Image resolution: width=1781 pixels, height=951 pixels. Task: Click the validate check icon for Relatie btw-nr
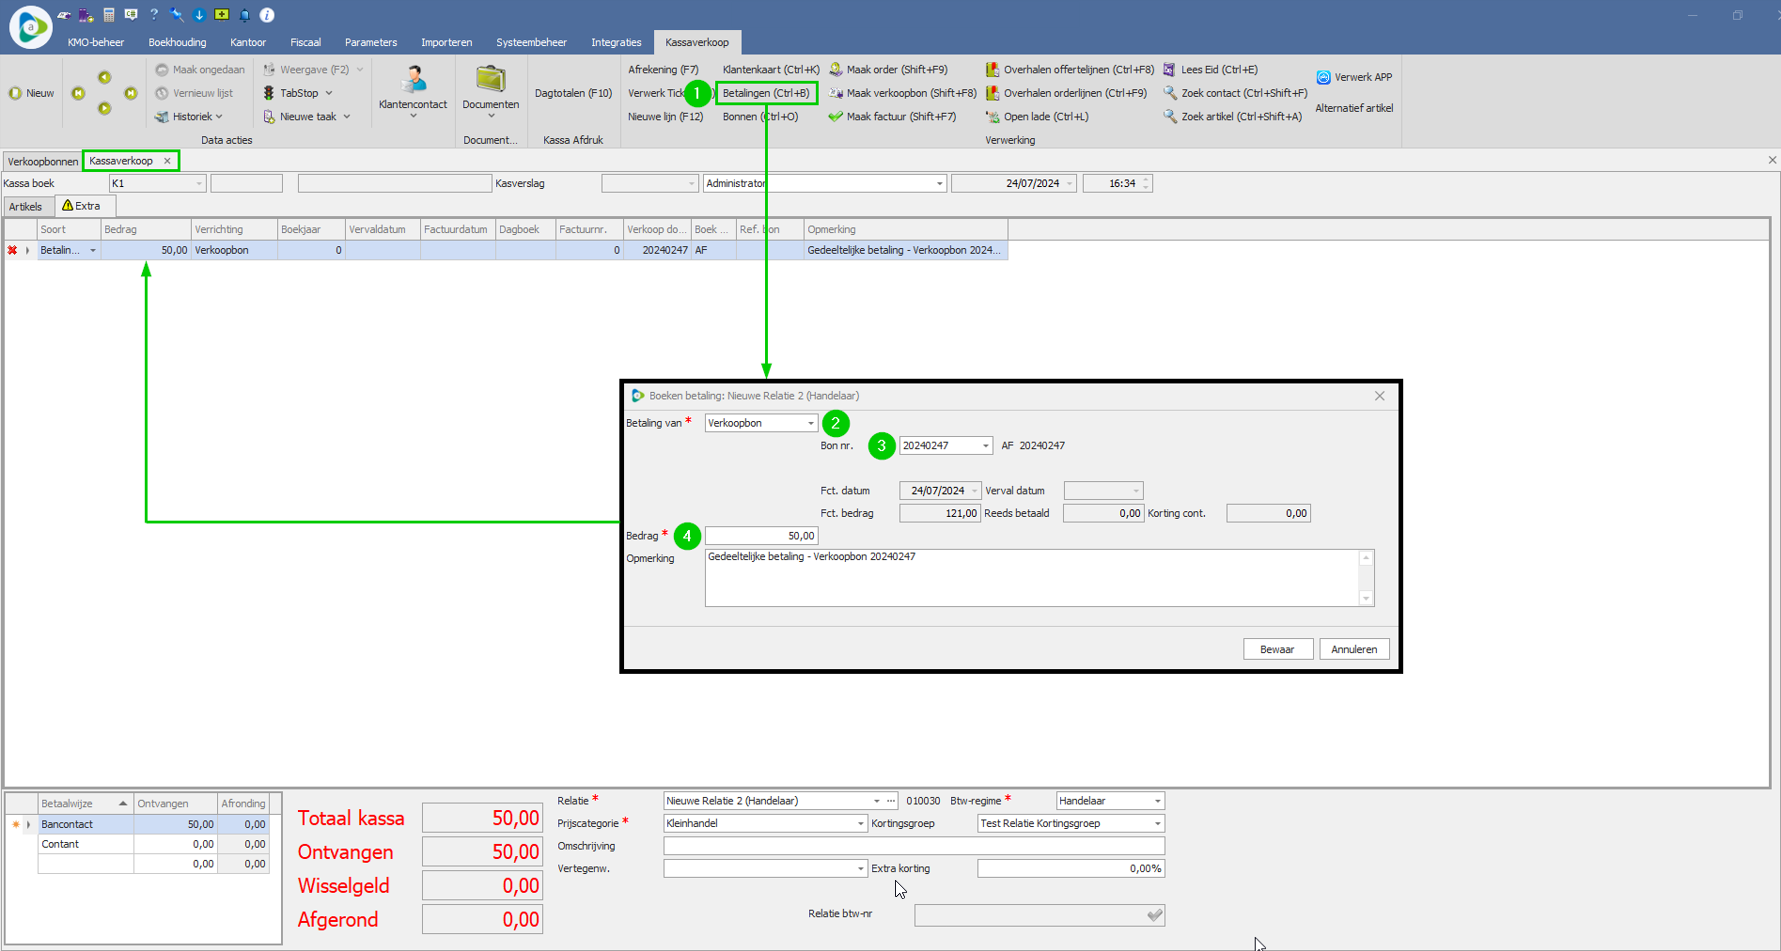(1154, 915)
